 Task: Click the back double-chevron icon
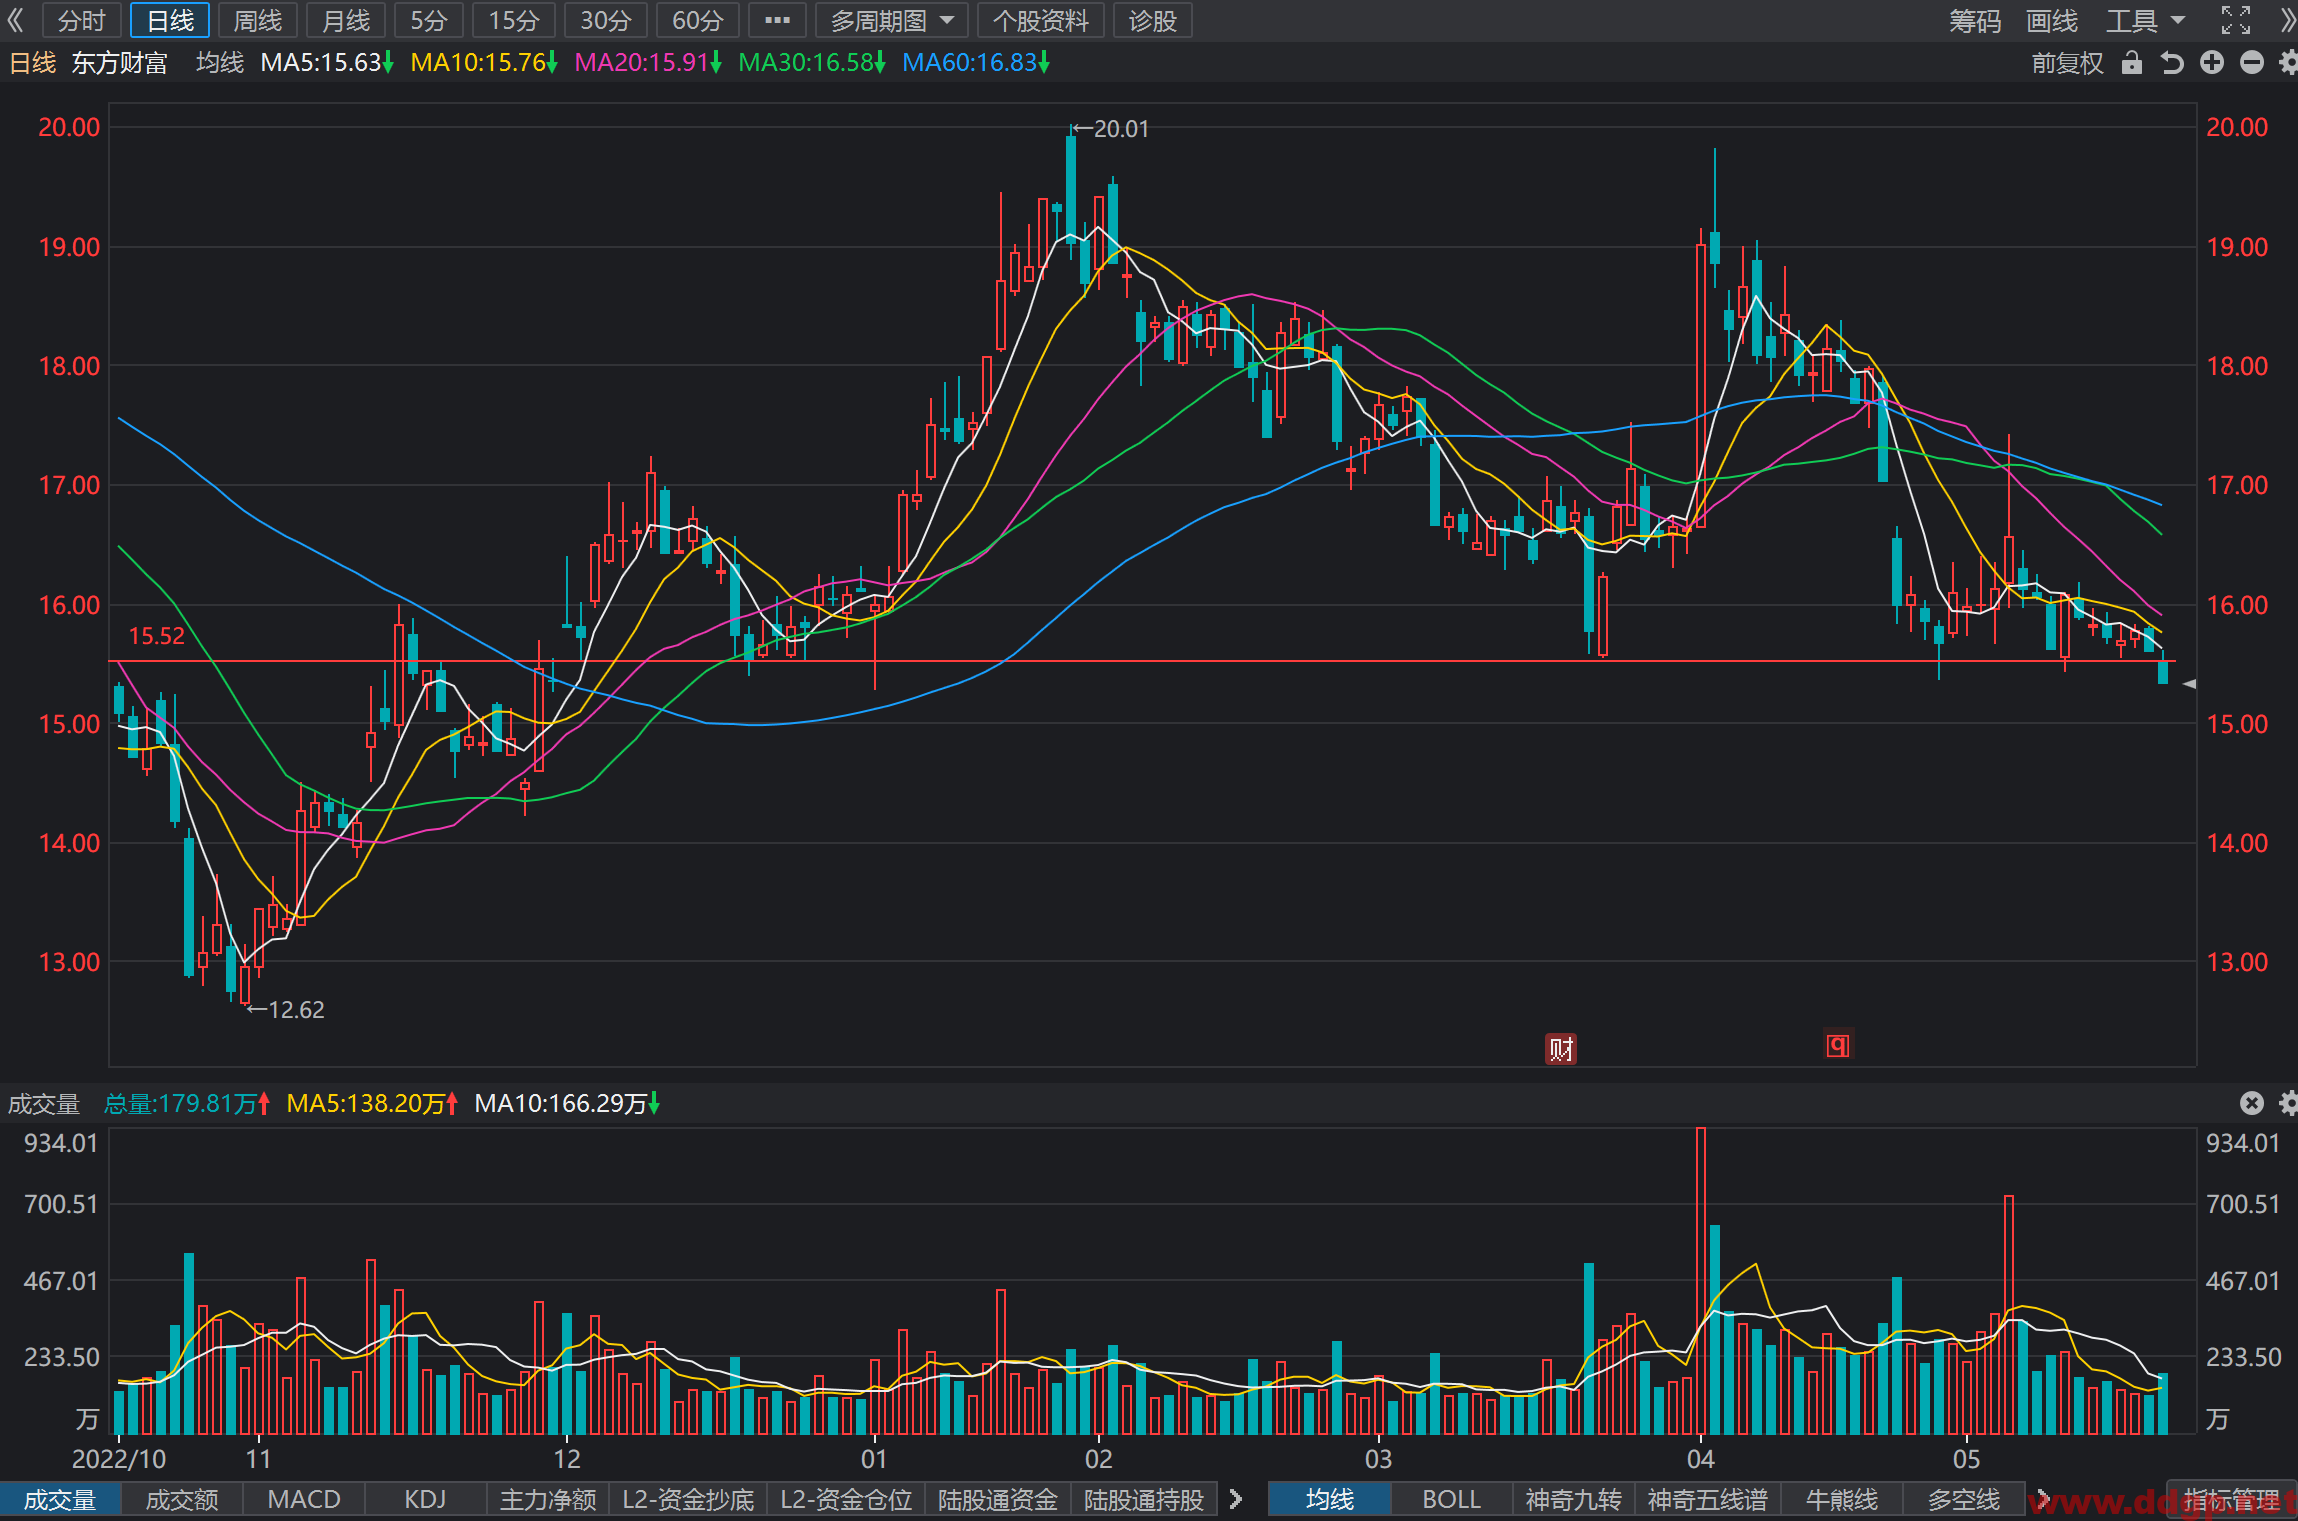(x=15, y=20)
